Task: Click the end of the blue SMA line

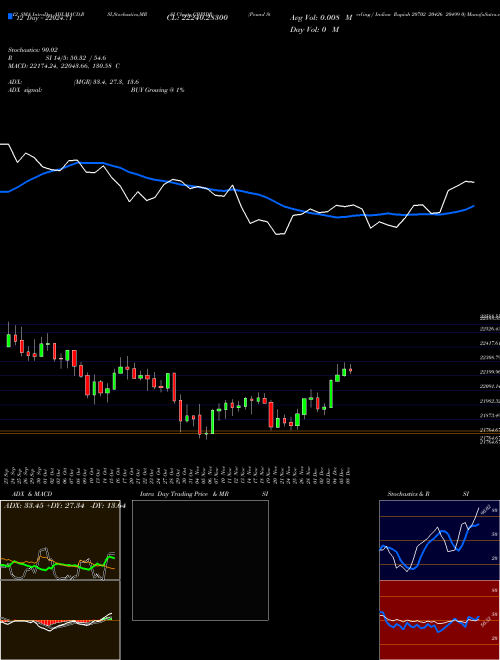Action: [x=474, y=206]
